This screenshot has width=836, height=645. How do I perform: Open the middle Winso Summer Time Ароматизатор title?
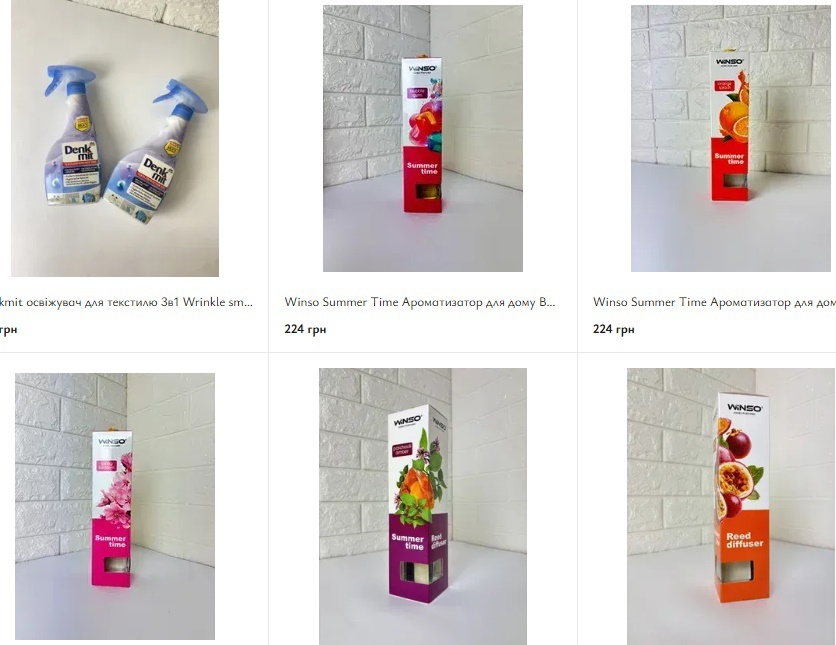420,302
